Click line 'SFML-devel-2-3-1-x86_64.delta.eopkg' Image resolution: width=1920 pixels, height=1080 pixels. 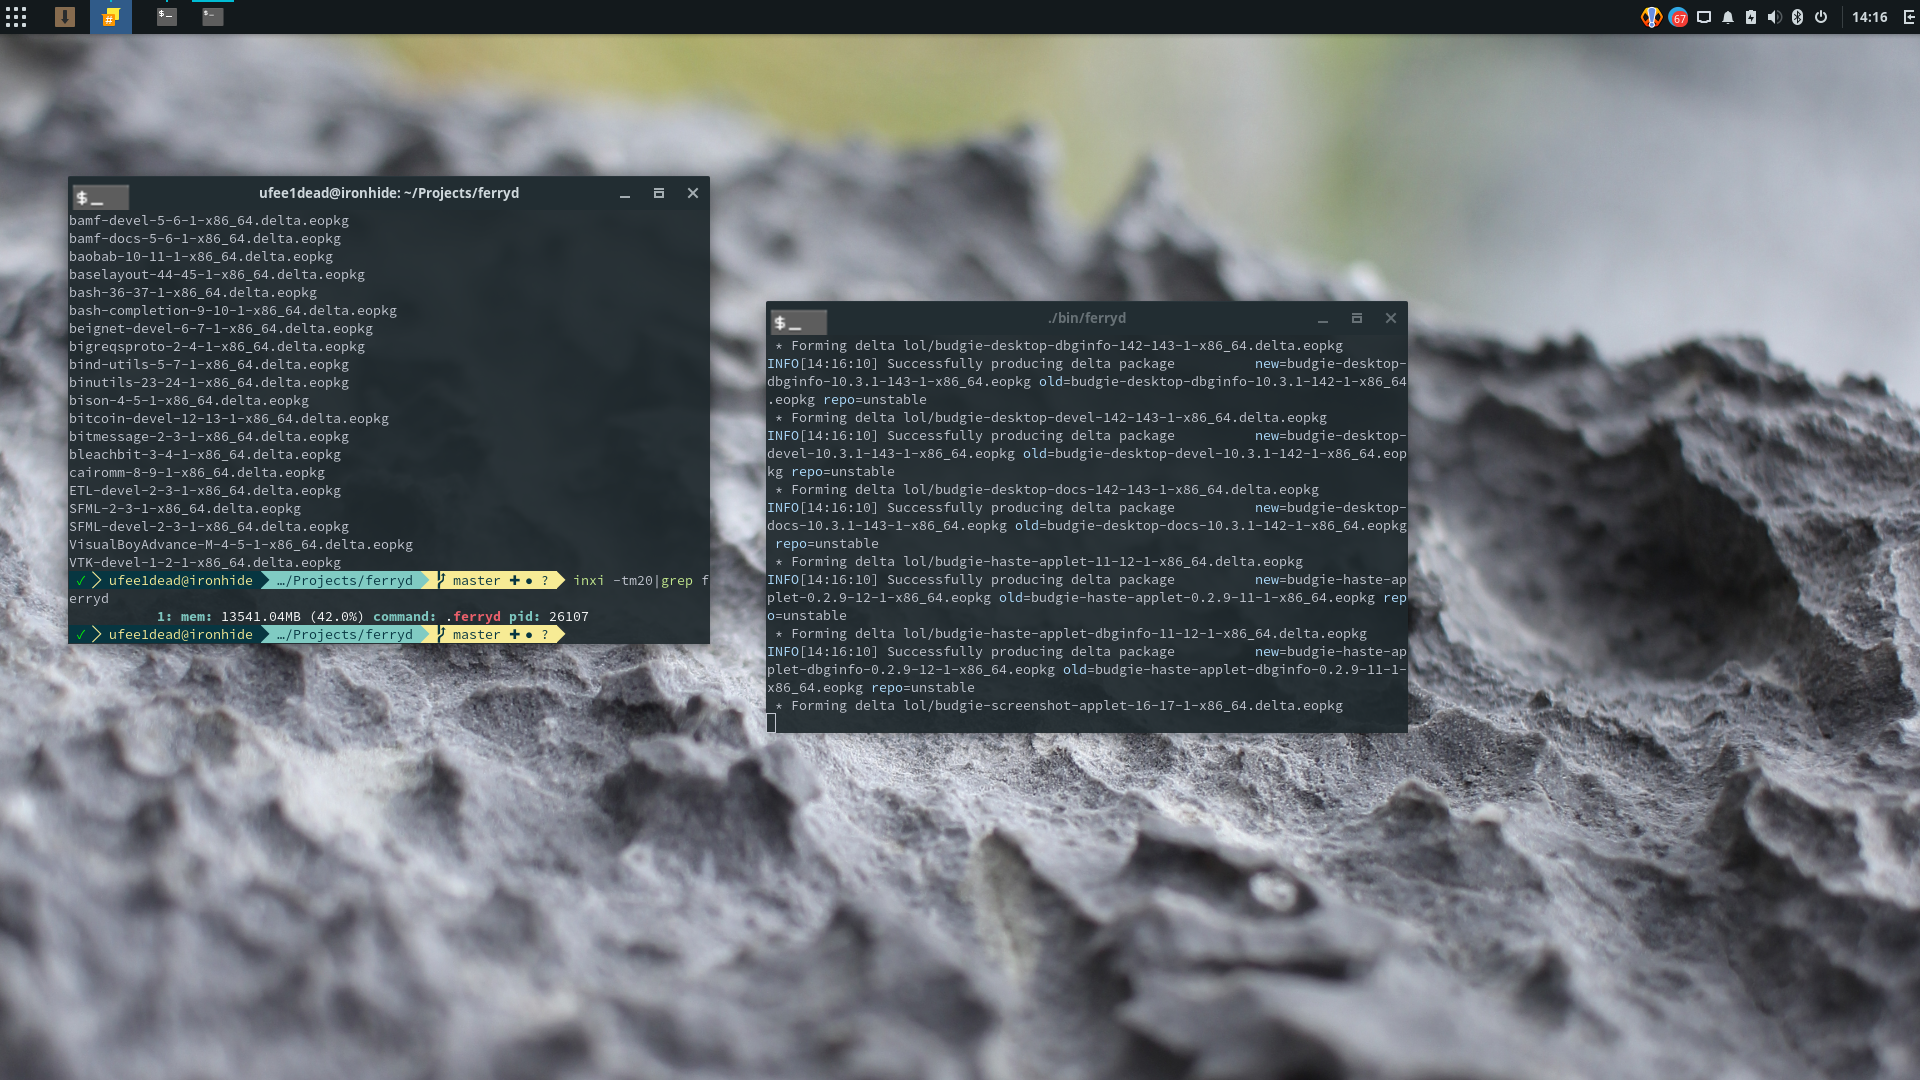tap(209, 527)
